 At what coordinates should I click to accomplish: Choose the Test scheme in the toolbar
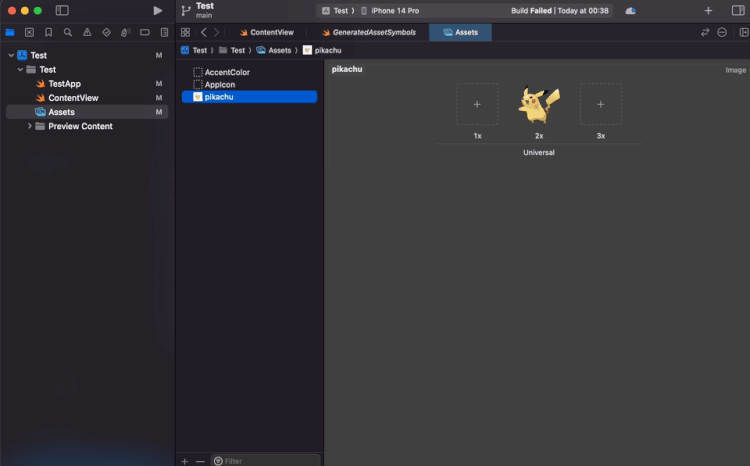pos(336,11)
